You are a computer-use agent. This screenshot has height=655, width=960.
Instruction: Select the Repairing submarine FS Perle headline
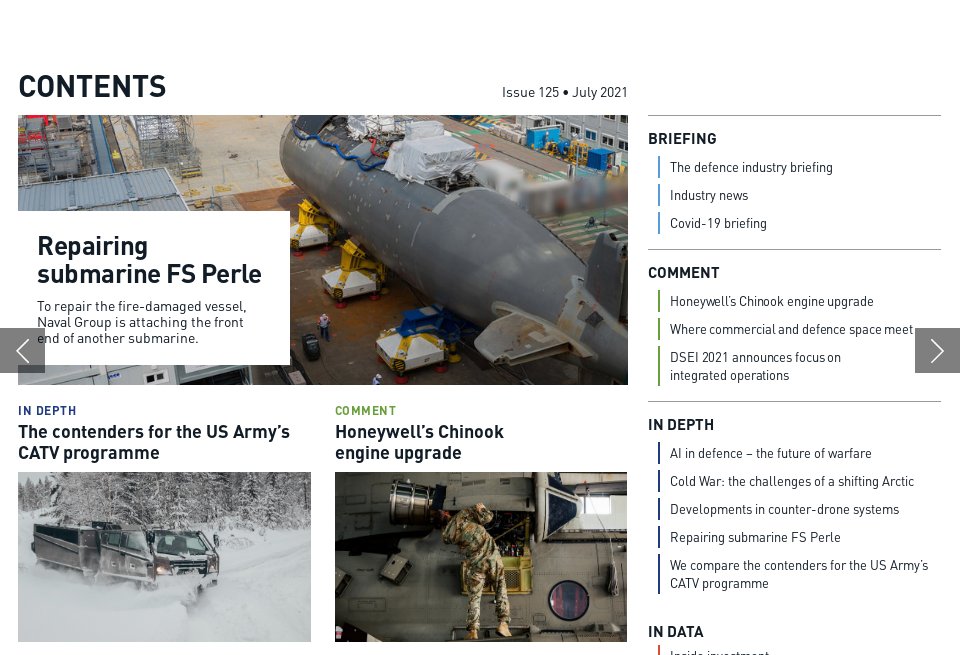coord(149,260)
